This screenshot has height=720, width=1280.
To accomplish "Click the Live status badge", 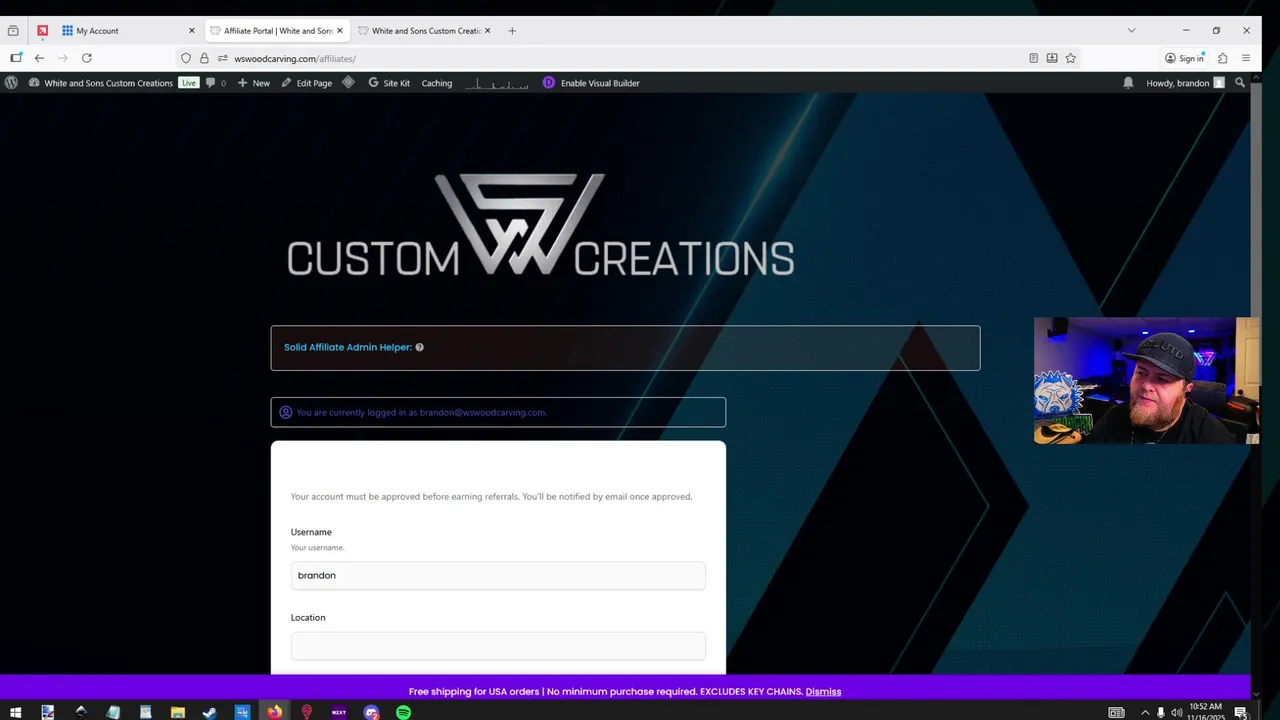I will pos(188,83).
